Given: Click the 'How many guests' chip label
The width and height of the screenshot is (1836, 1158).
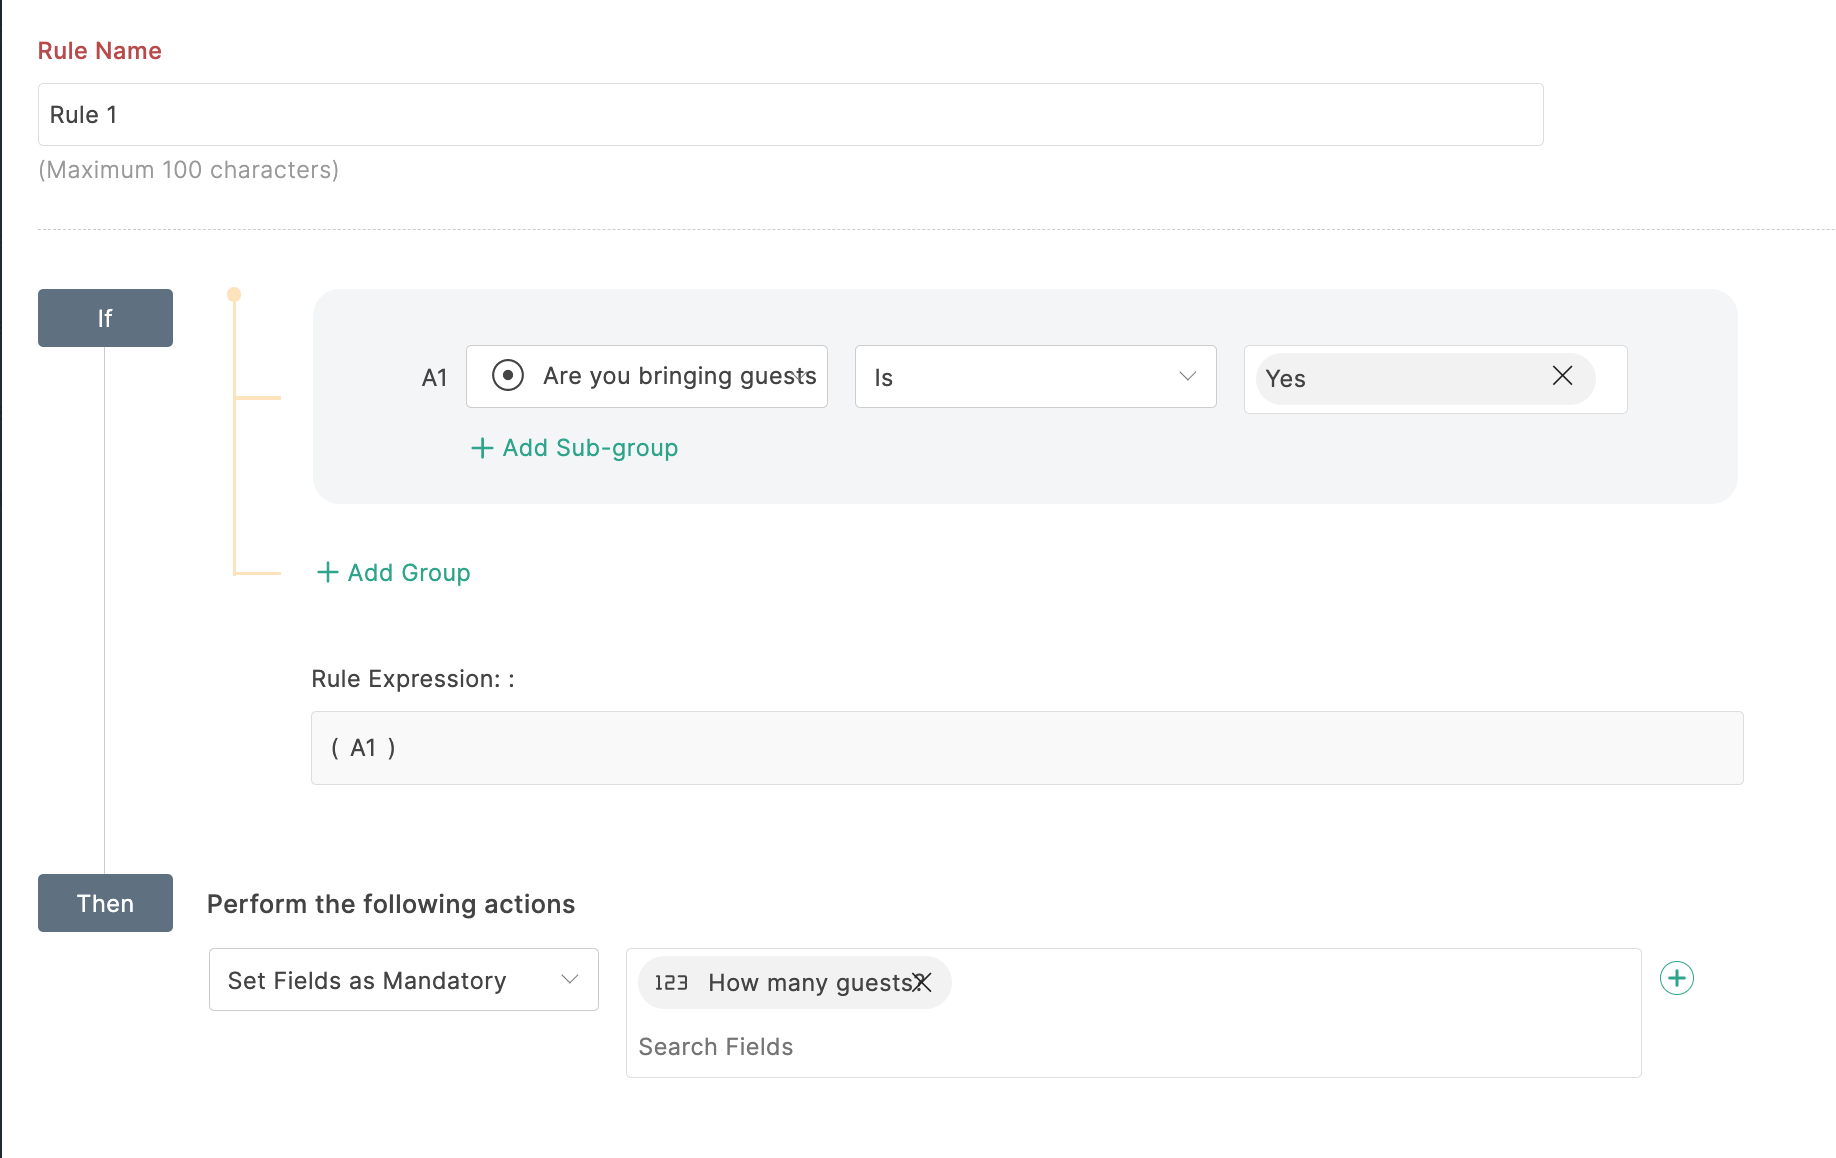Looking at the screenshot, I should click(x=808, y=983).
